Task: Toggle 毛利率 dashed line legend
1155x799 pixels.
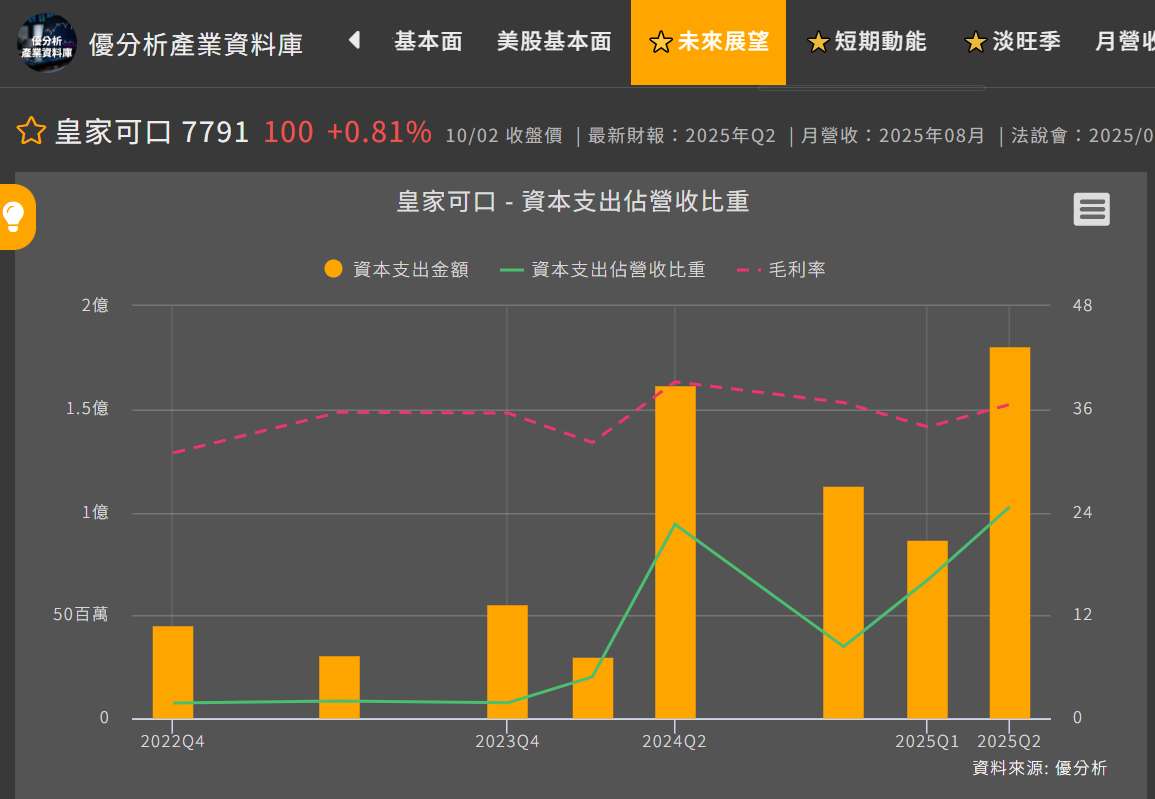Action: coord(781,269)
